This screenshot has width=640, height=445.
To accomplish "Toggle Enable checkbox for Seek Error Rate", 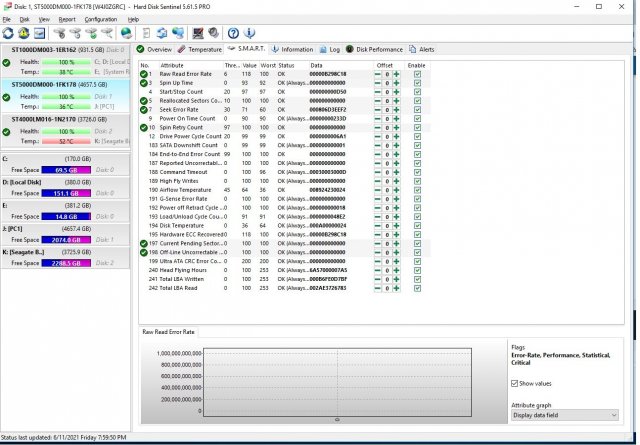I will coord(417,109).
